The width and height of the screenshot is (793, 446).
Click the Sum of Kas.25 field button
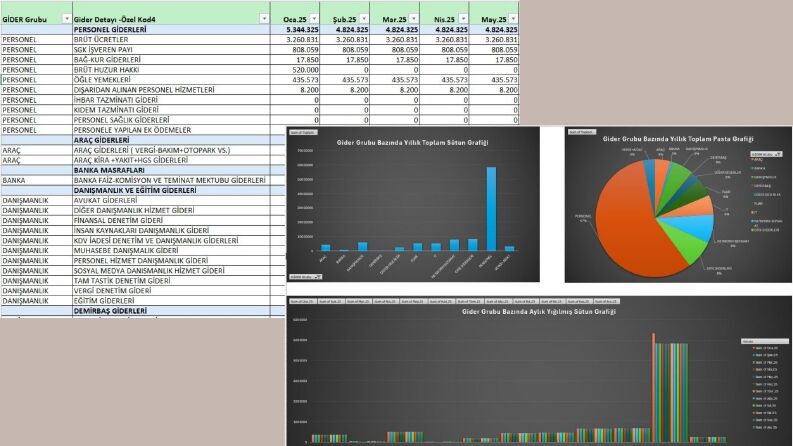point(579,301)
